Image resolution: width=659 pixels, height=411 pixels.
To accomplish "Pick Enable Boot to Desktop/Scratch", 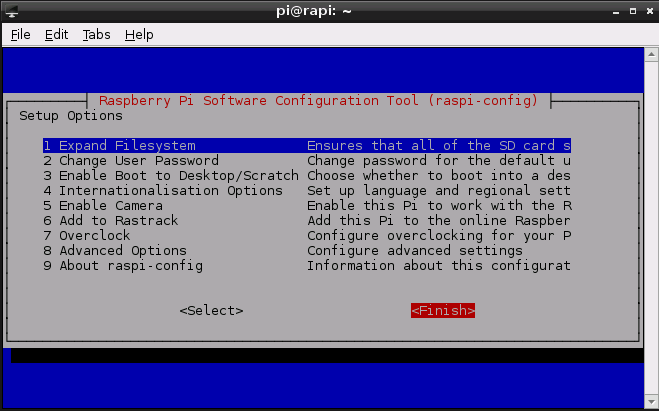I will click(171, 176).
